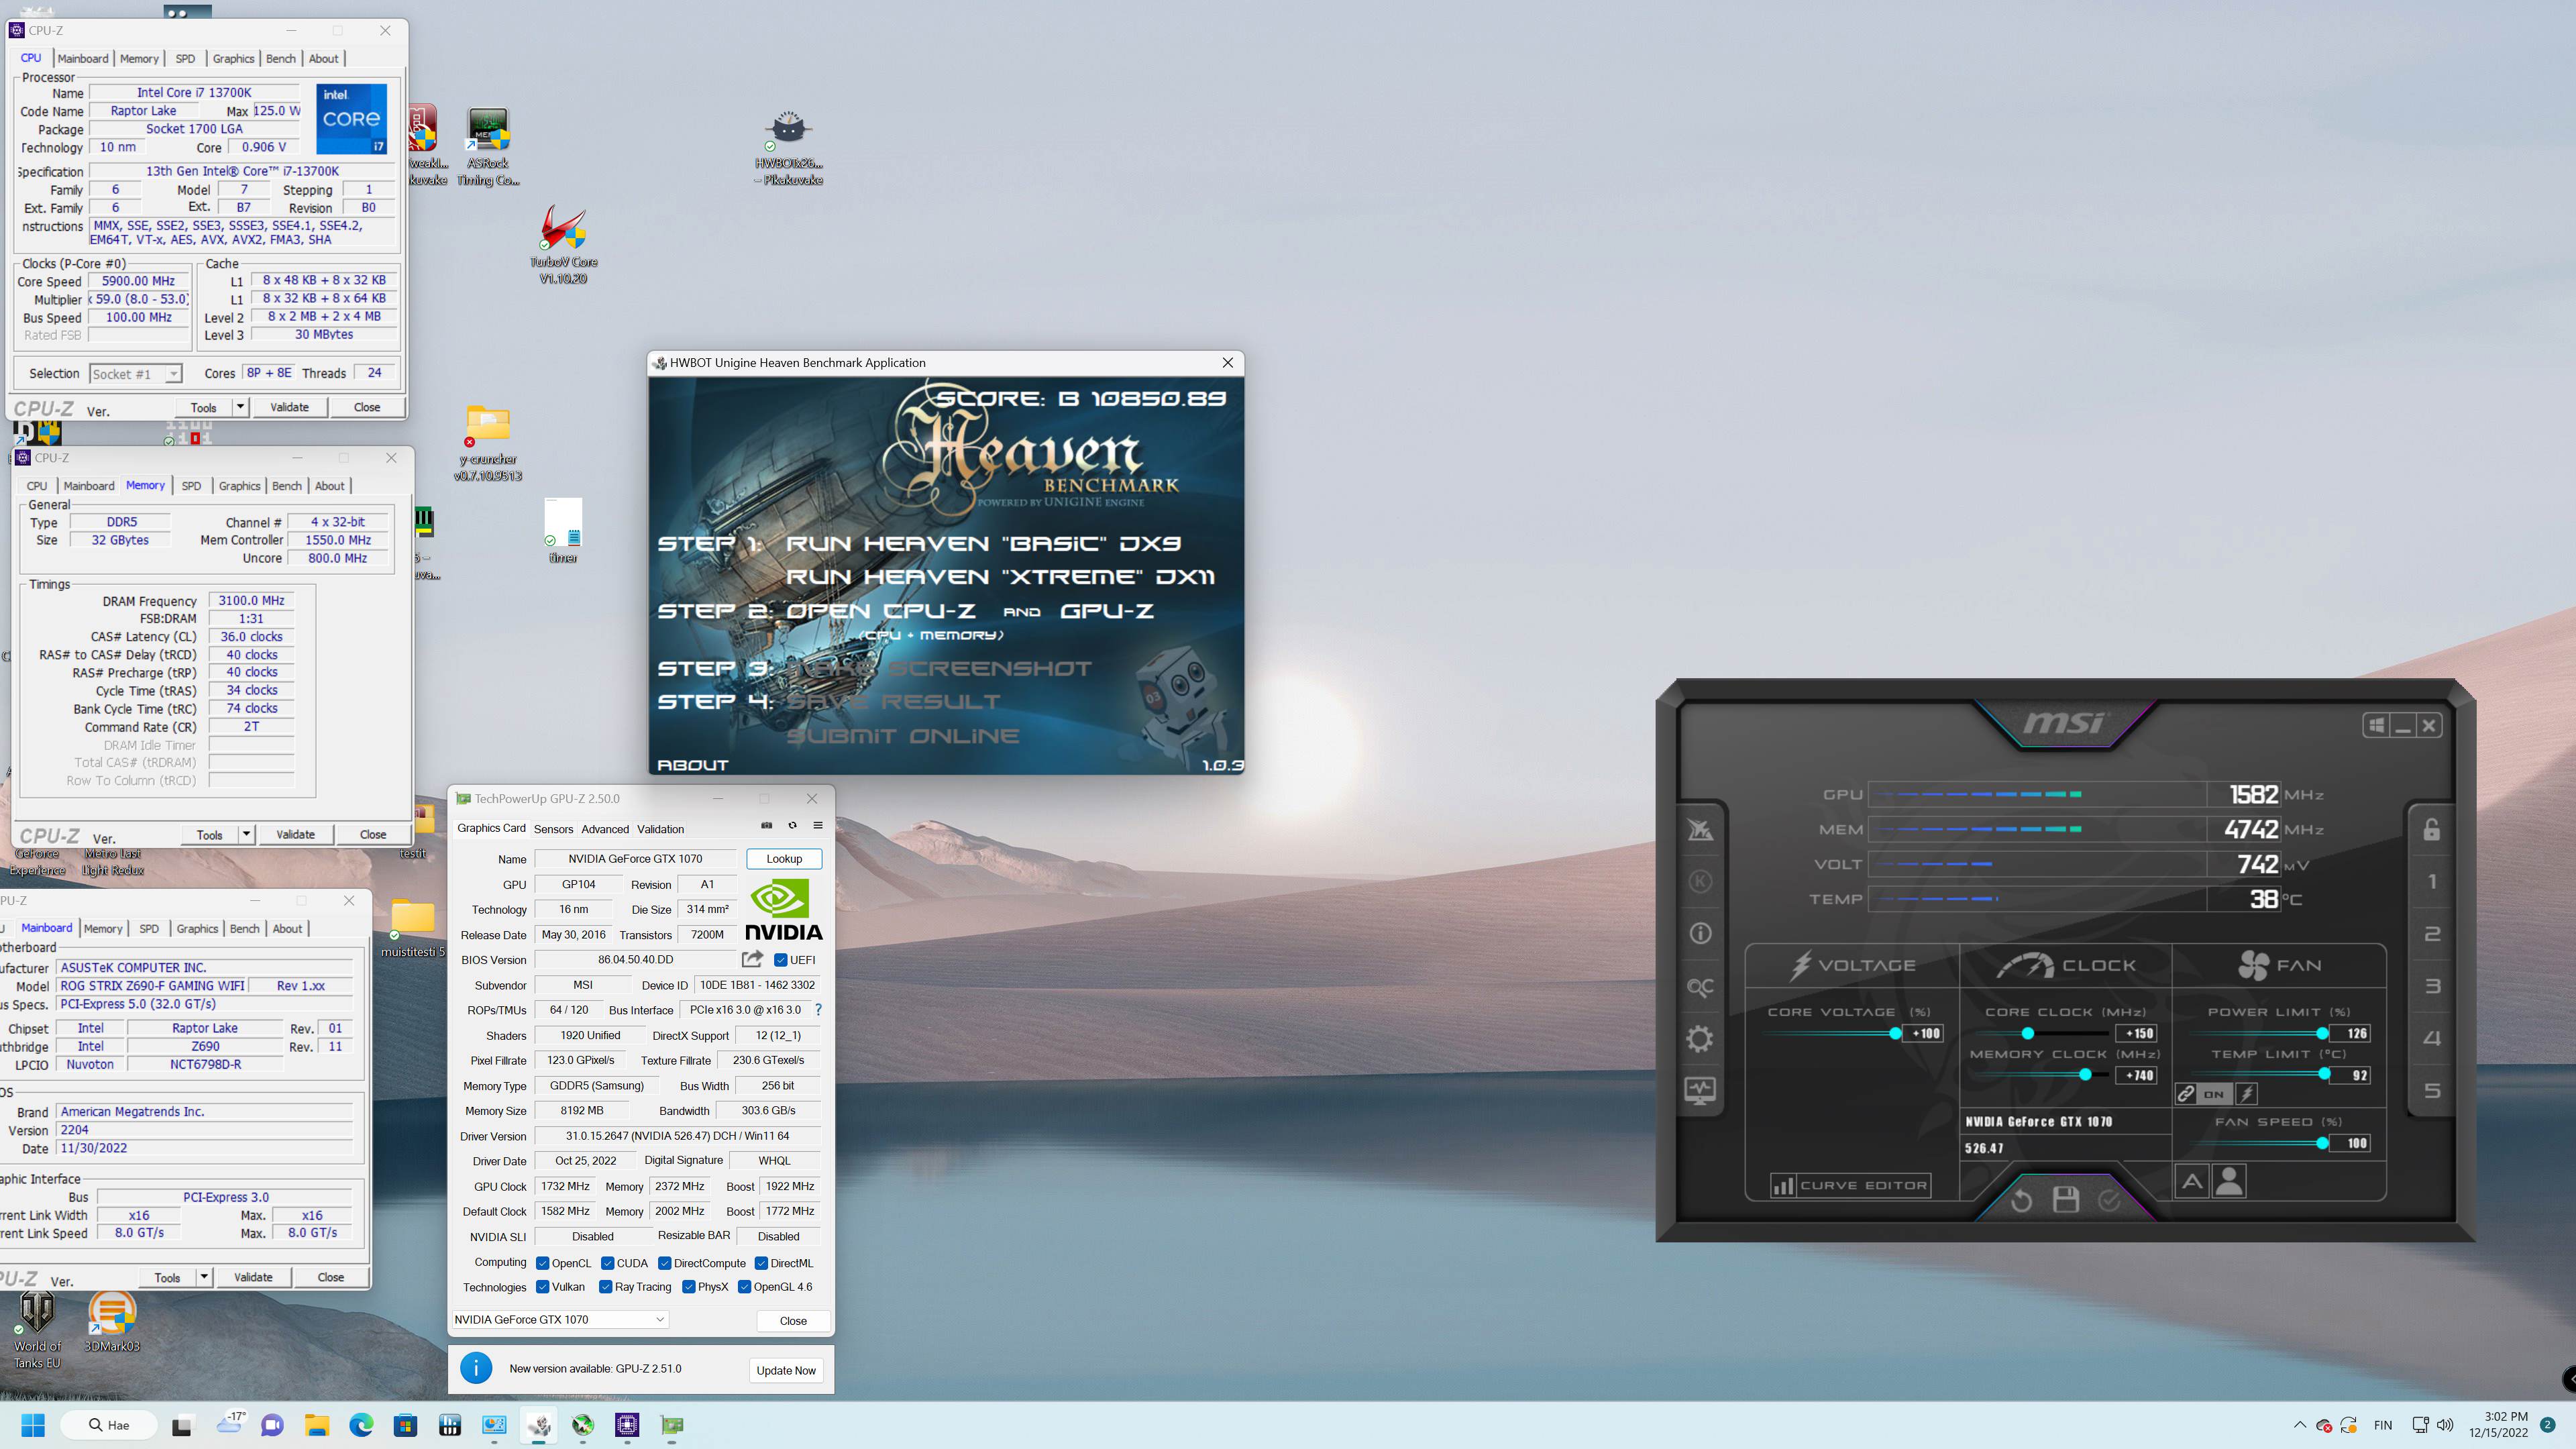Image resolution: width=2576 pixels, height=1449 pixels.
Task: Toggle the CUDA checkbox
Action: [x=608, y=1263]
